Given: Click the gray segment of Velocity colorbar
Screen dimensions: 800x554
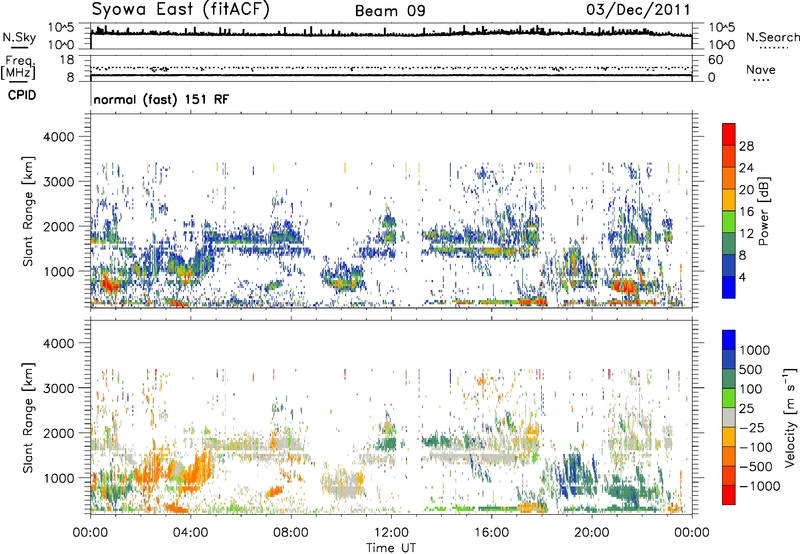Looking at the screenshot, I should coord(729,417).
